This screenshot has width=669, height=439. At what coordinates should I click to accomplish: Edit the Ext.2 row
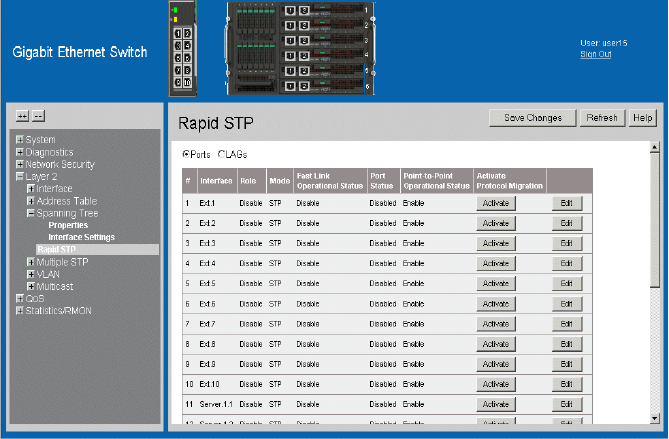pyautogui.click(x=567, y=224)
